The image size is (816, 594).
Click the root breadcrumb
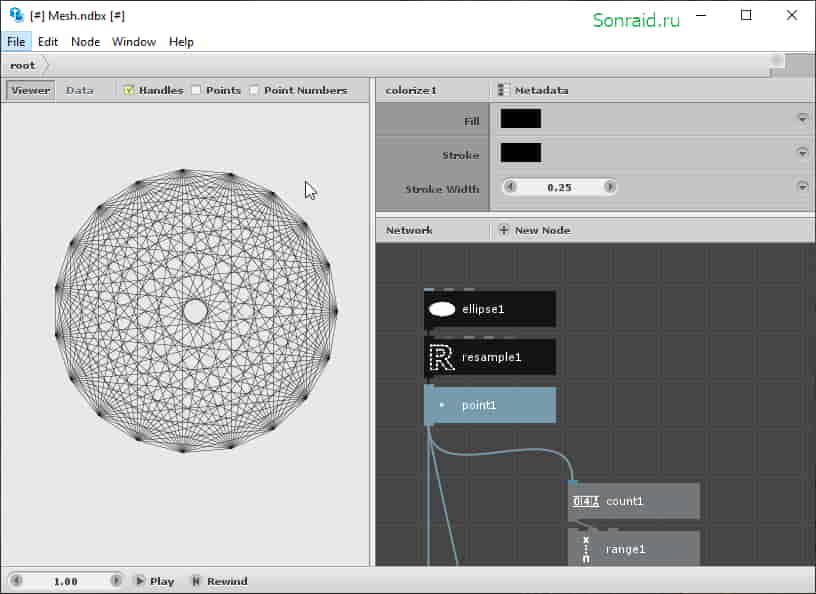[x=22, y=65]
